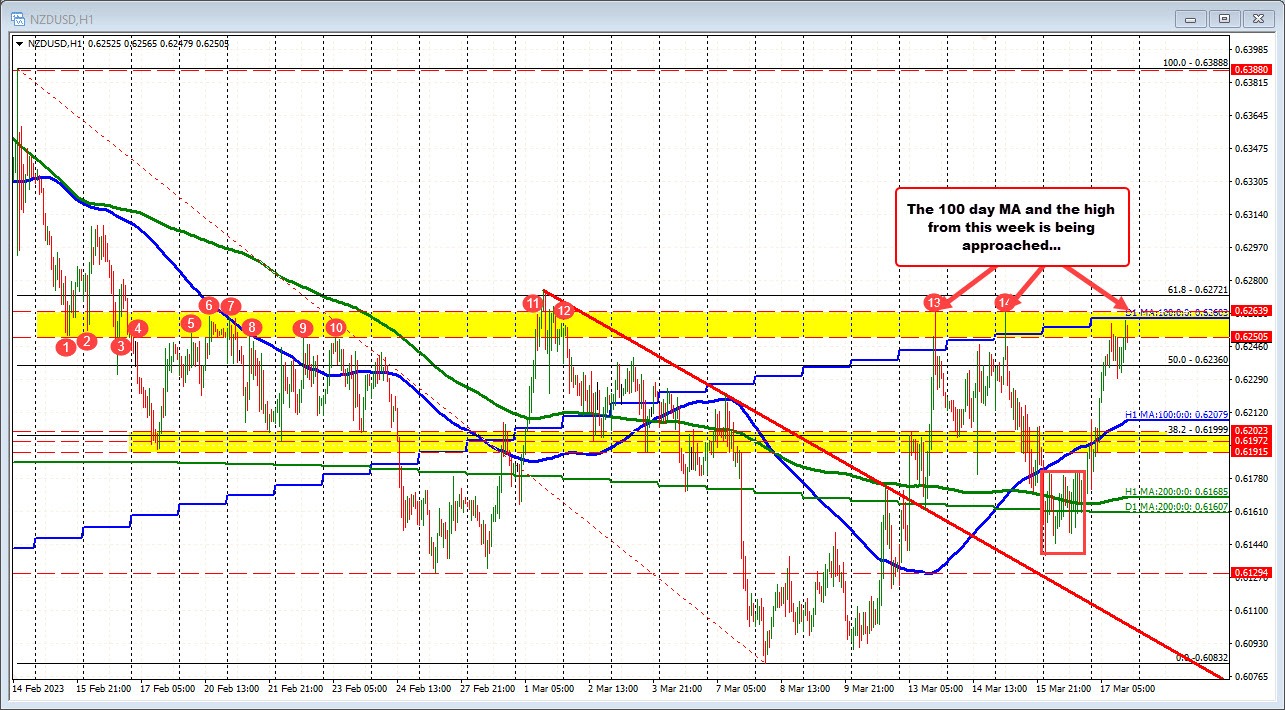1285x710 pixels.
Task: Click the '24 Feb 13:00' time axis label
Action: (424, 689)
